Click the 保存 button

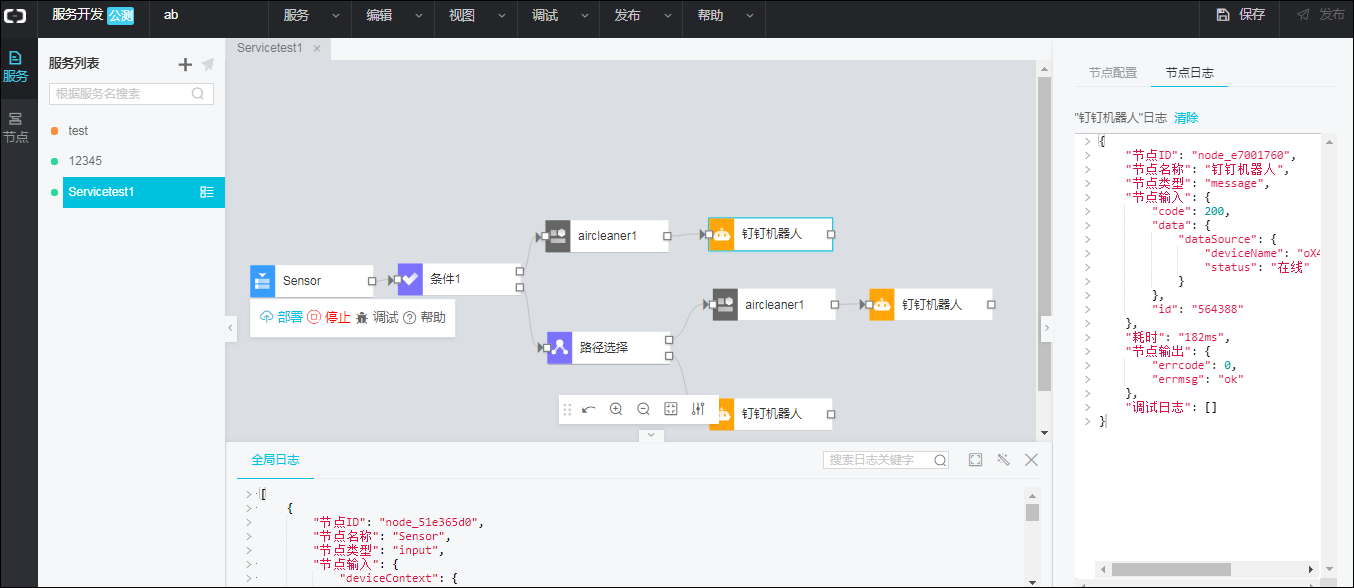(1241, 15)
